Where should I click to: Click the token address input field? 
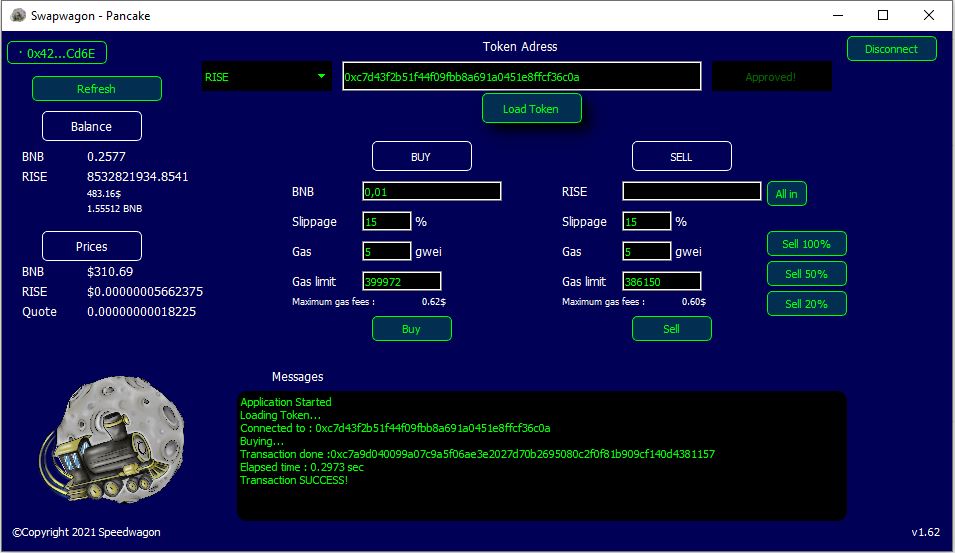pos(521,77)
